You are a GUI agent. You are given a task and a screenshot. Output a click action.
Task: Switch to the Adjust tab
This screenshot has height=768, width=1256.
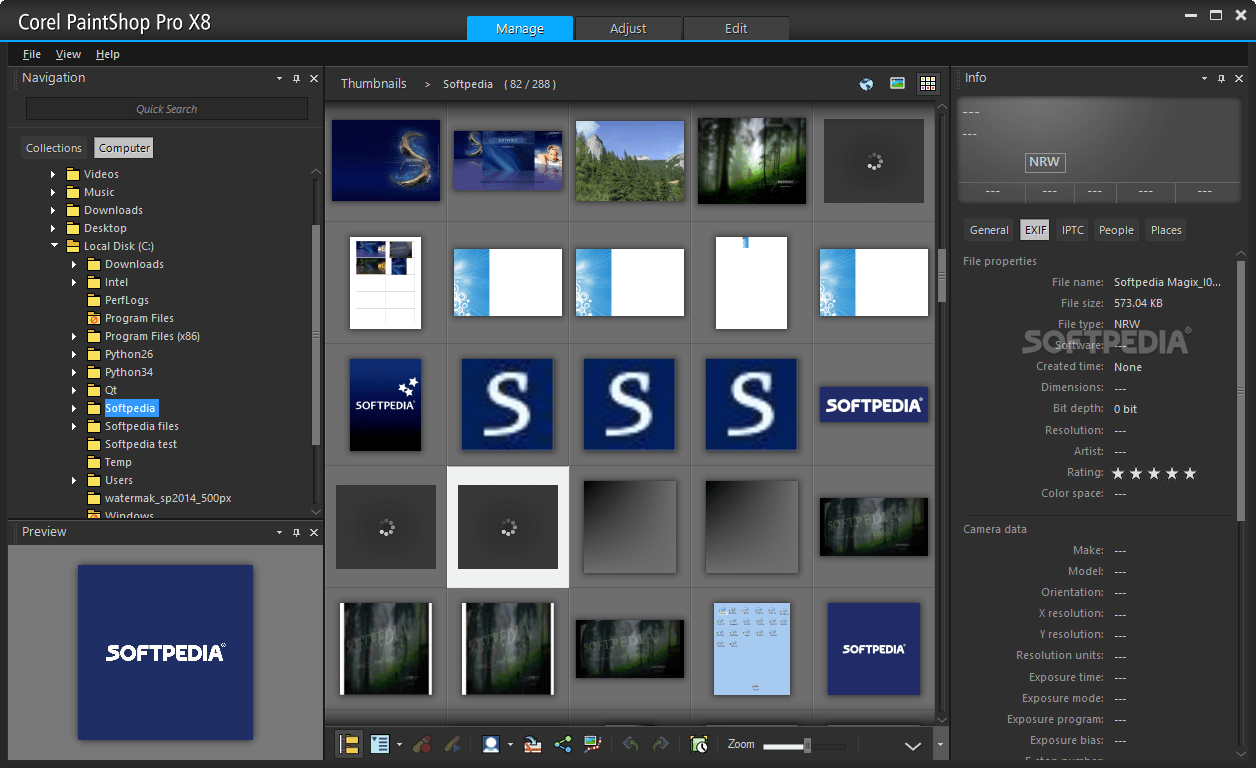point(628,28)
